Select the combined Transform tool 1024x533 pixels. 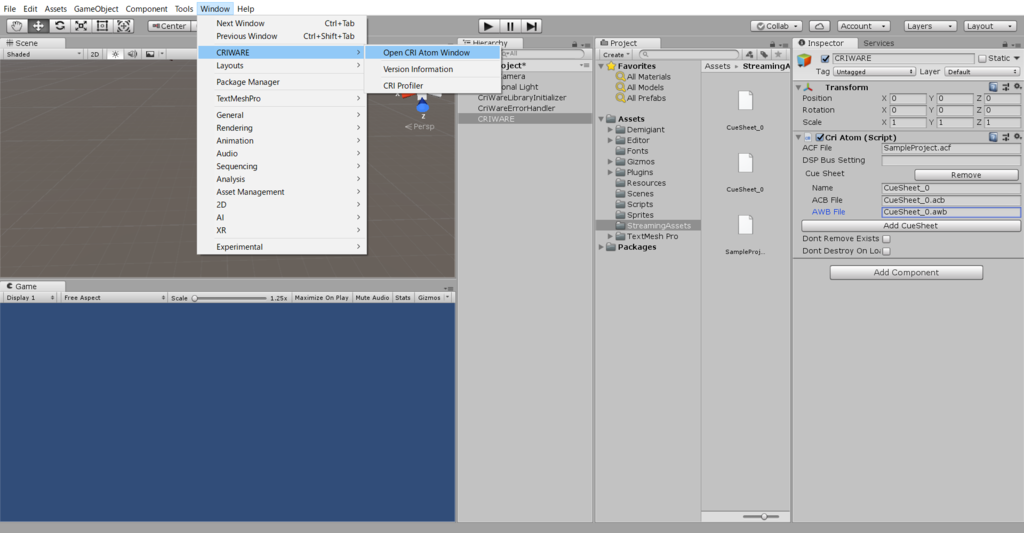(x=123, y=25)
